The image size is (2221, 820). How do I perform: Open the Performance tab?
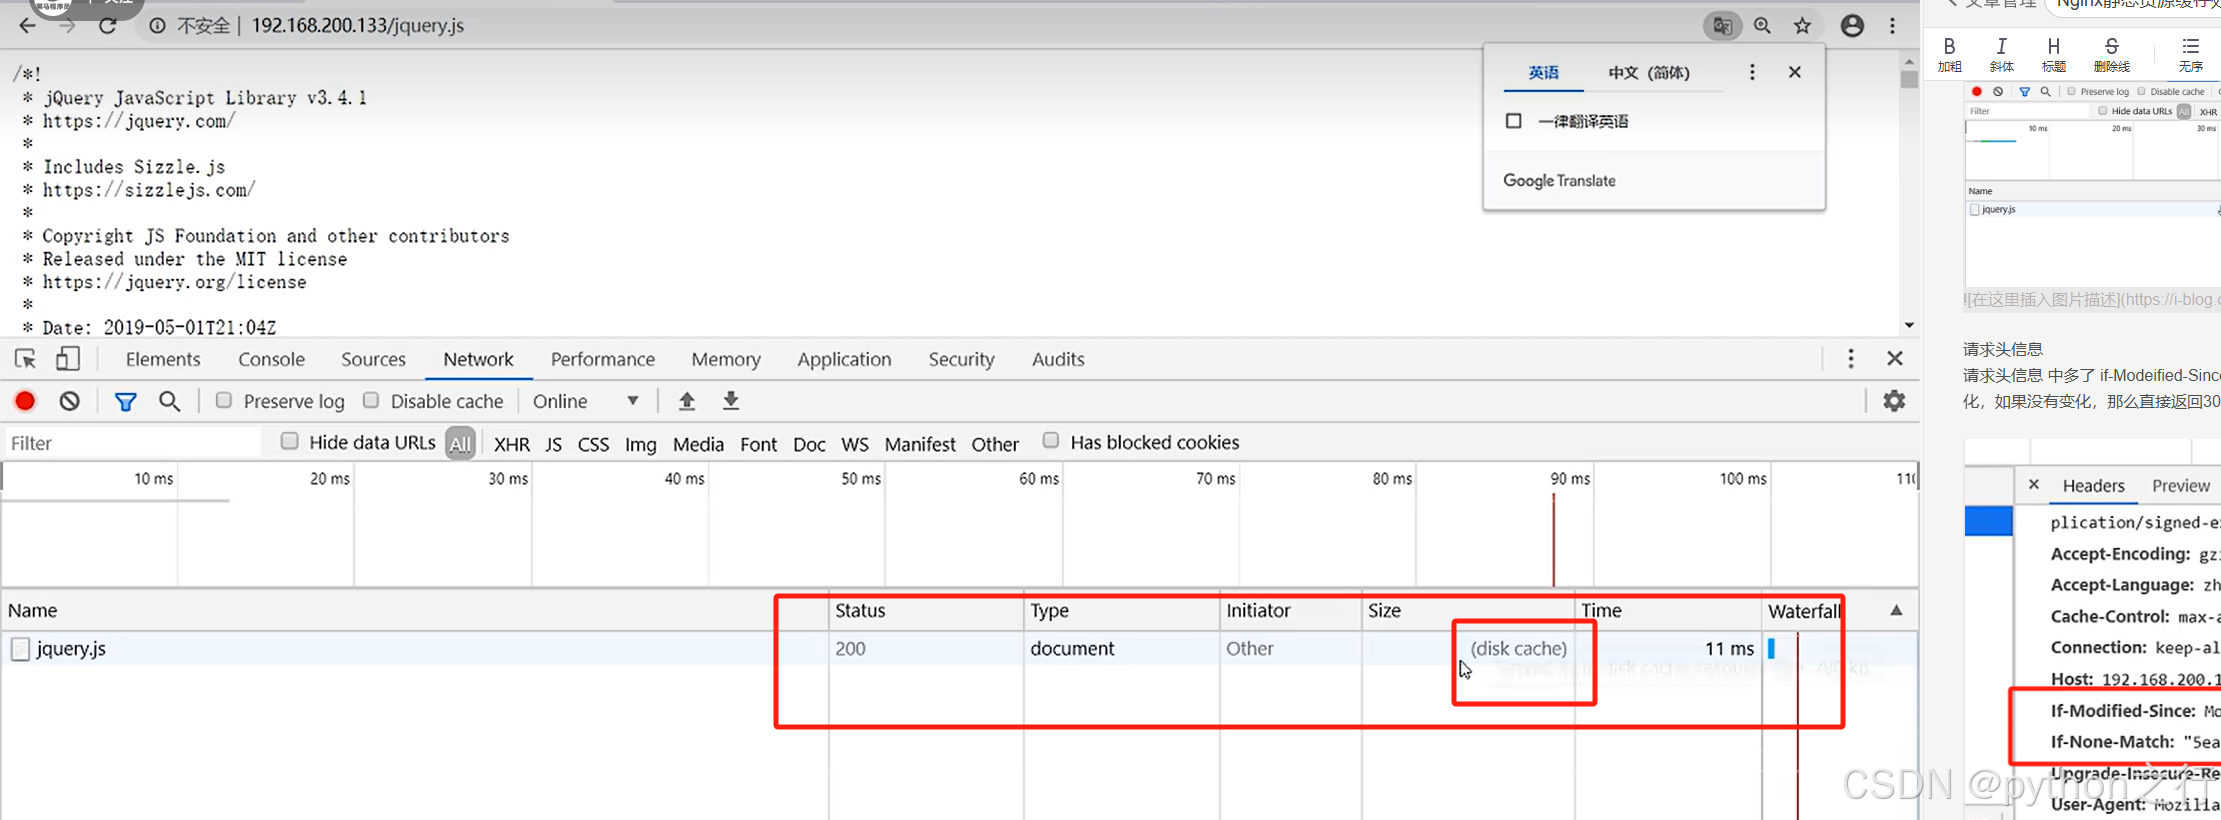pos(603,359)
